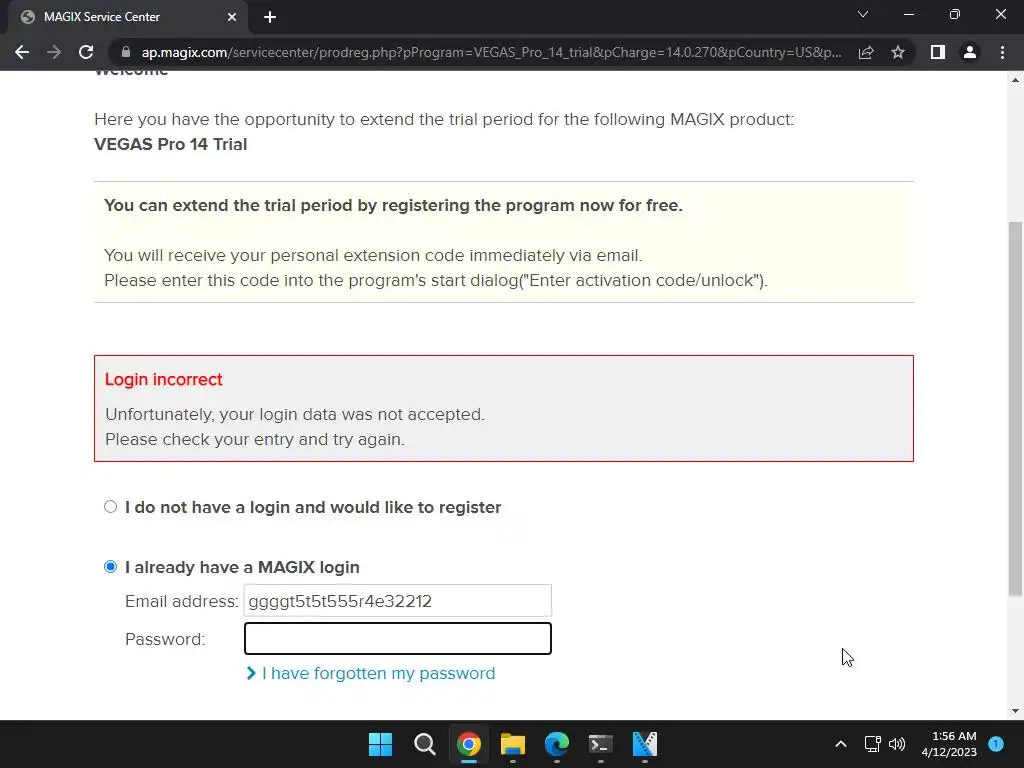
Task: Open network status tray icon
Action: click(x=872, y=744)
